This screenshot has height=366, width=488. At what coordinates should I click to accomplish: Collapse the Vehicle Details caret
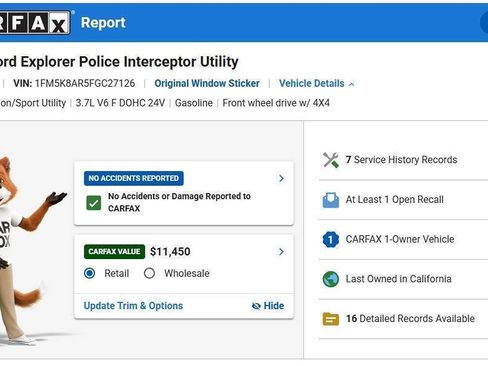pos(351,85)
